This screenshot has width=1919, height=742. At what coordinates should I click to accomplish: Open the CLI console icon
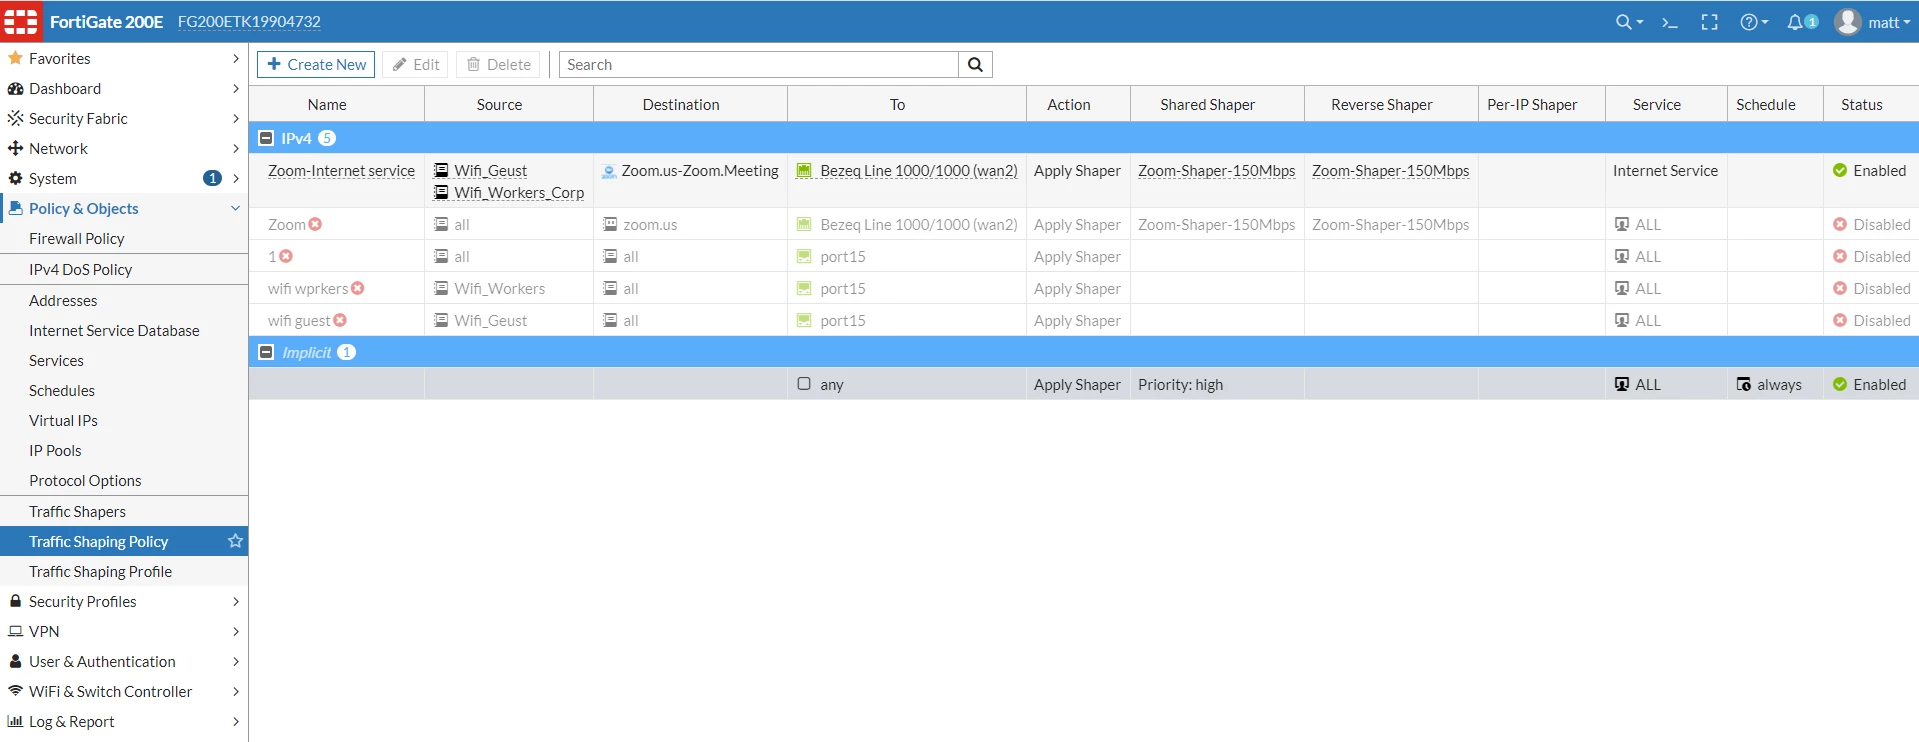(x=1669, y=22)
